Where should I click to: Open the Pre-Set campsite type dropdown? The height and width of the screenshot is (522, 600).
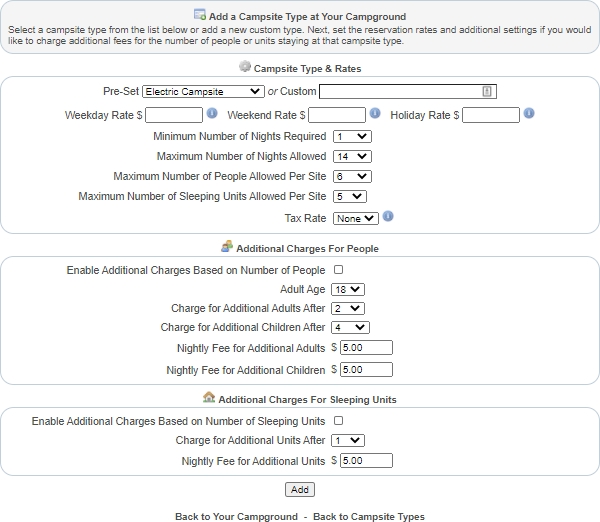(203, 92)
